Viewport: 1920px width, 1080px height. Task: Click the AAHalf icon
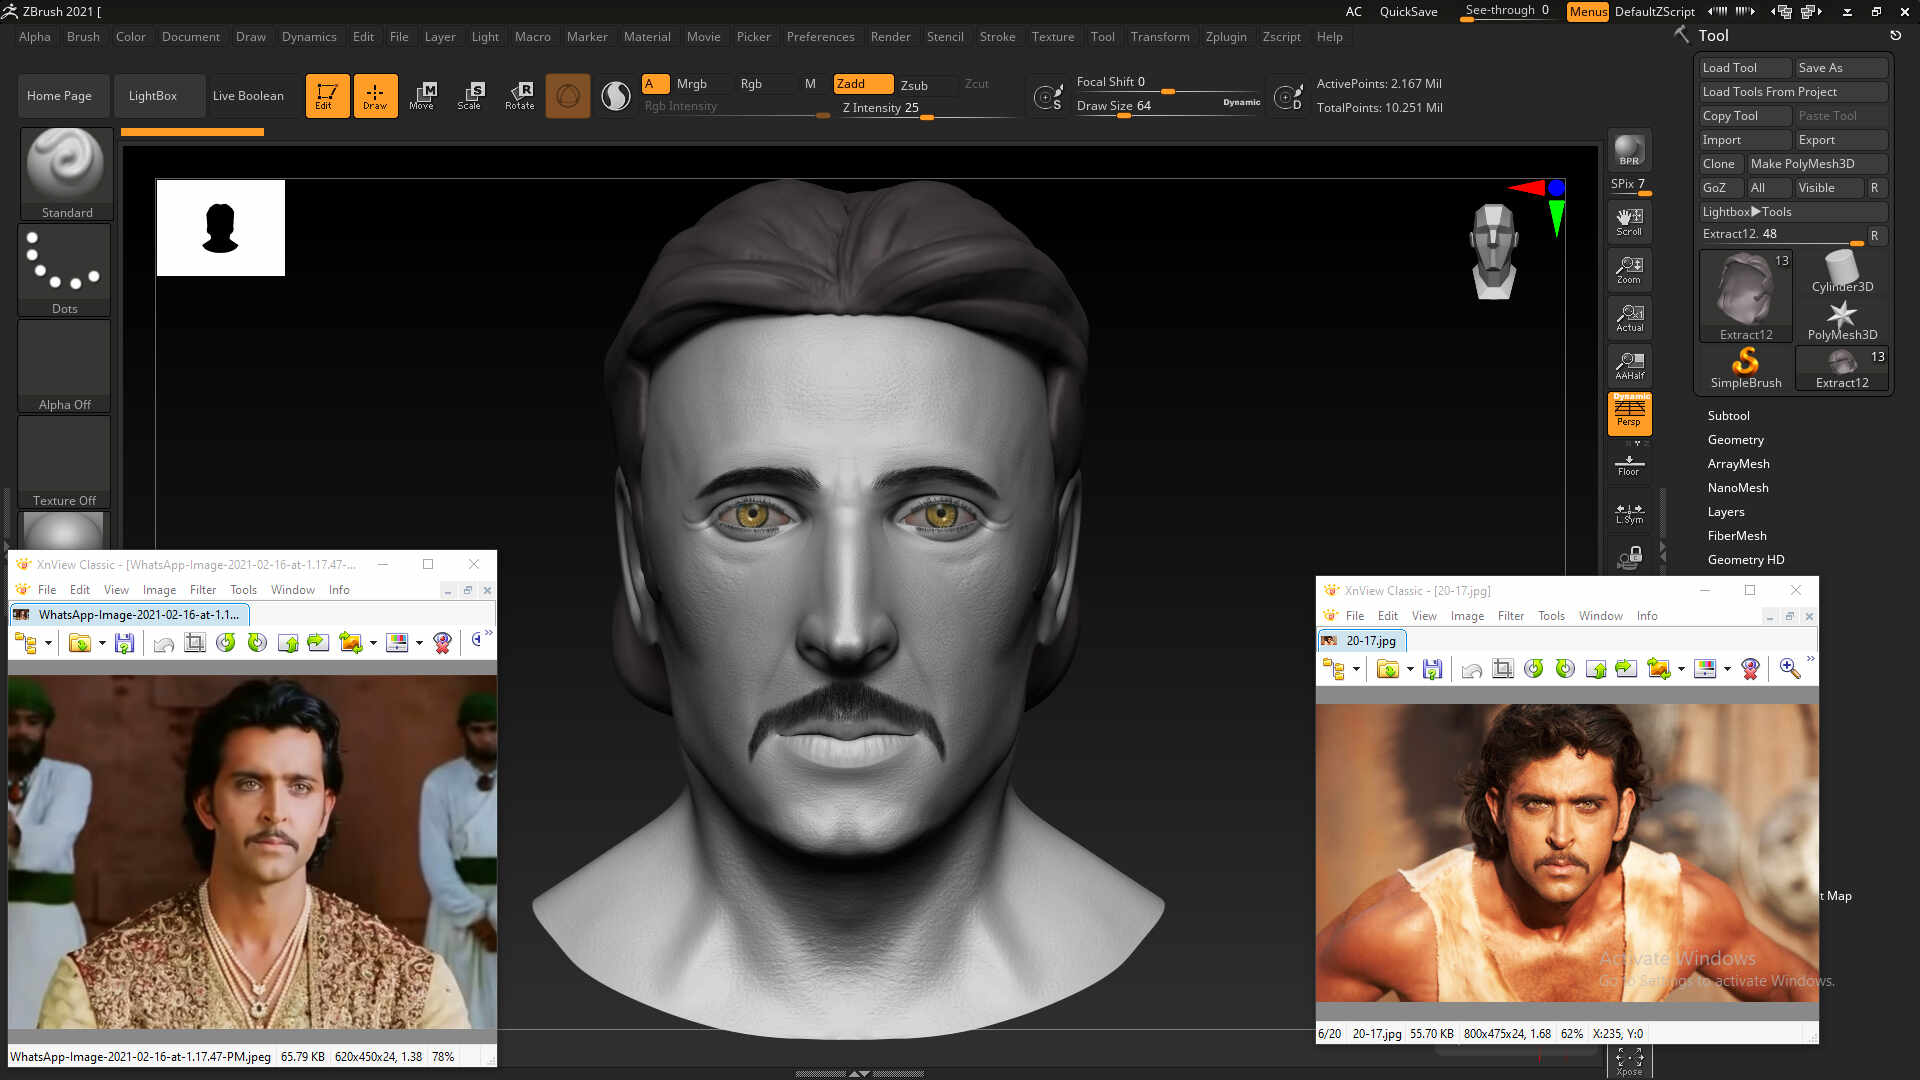pyautogui.click(x=1629, y=366)
